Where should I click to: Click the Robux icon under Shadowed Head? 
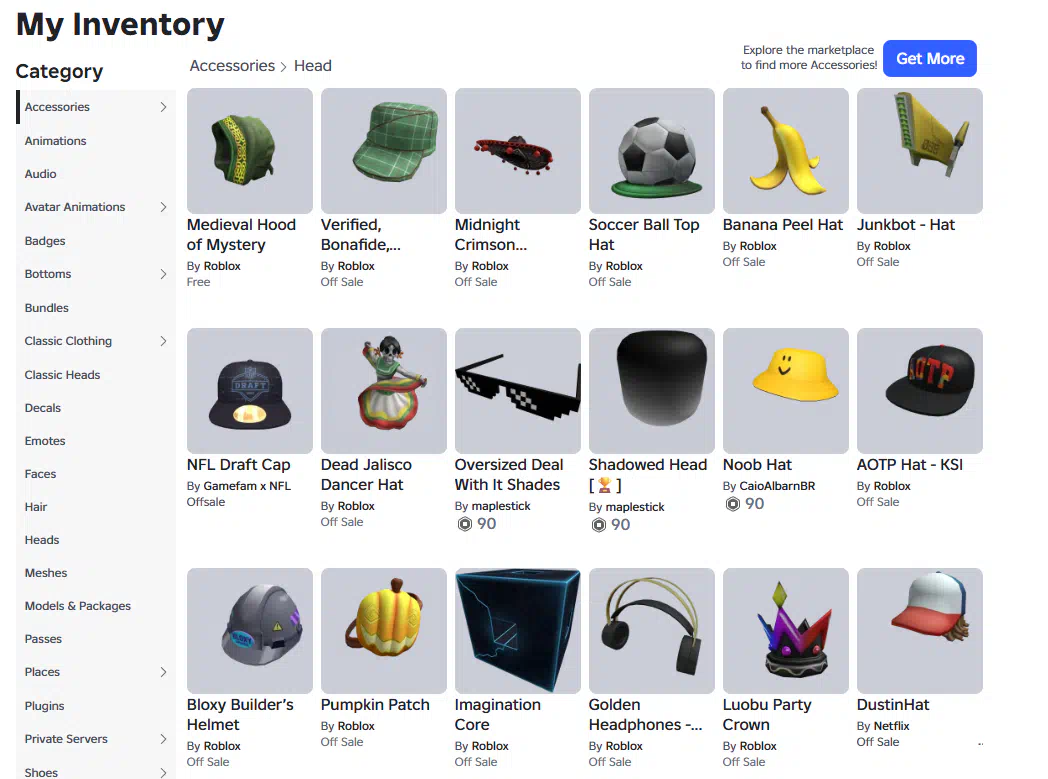click(x=599, y=525)
